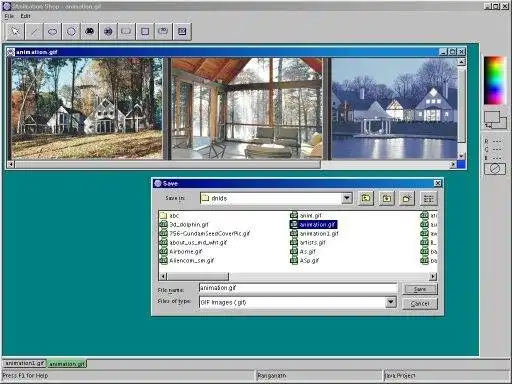Click the Cancel button

click(420, 304)
